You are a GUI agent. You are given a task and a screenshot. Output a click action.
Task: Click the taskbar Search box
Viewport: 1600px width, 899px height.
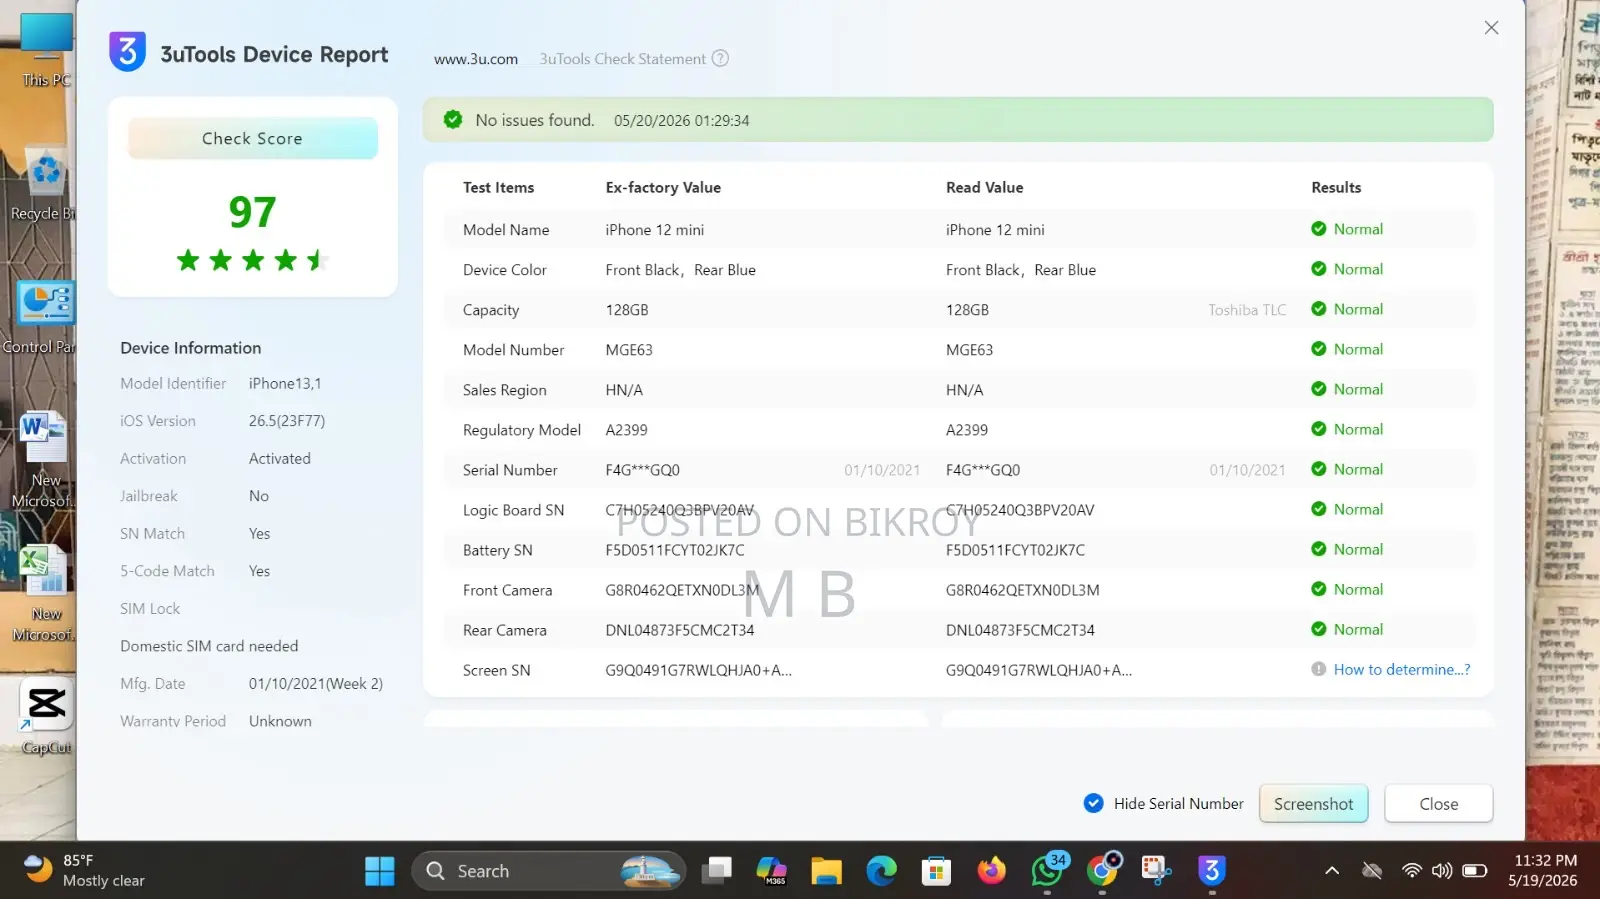pos(548,871)
